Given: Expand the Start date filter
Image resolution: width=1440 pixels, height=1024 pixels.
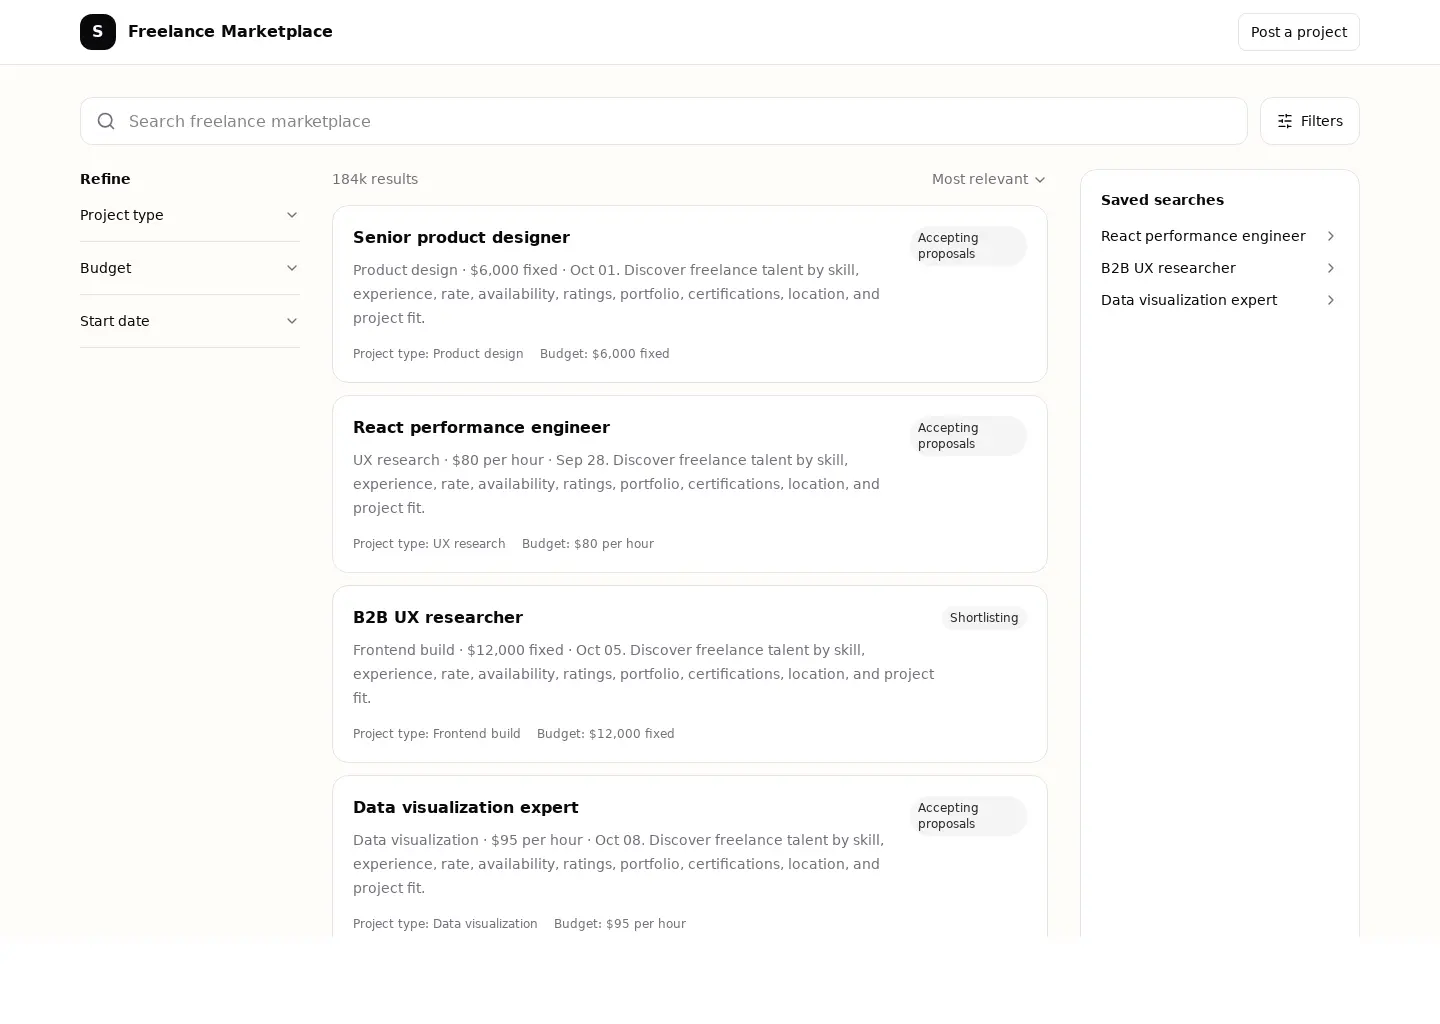Looking at the screenshot, I should 190,321.
